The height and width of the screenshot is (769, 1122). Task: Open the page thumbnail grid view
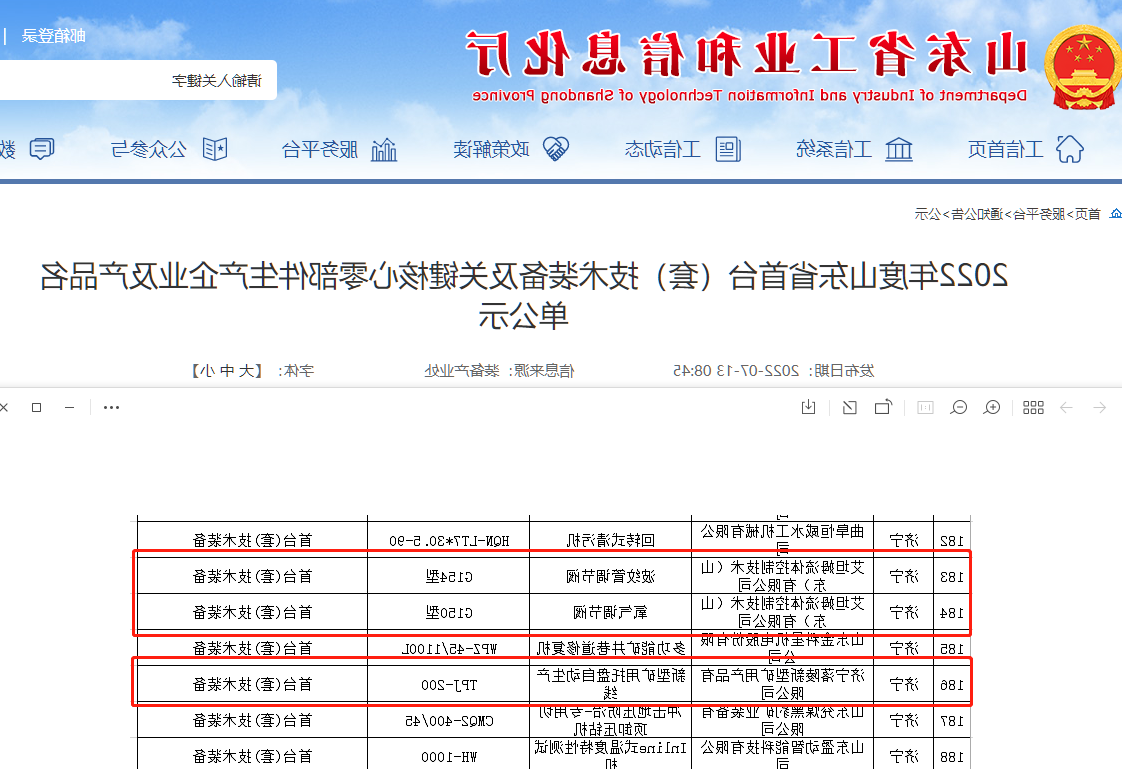click(x=1036, y=407)
